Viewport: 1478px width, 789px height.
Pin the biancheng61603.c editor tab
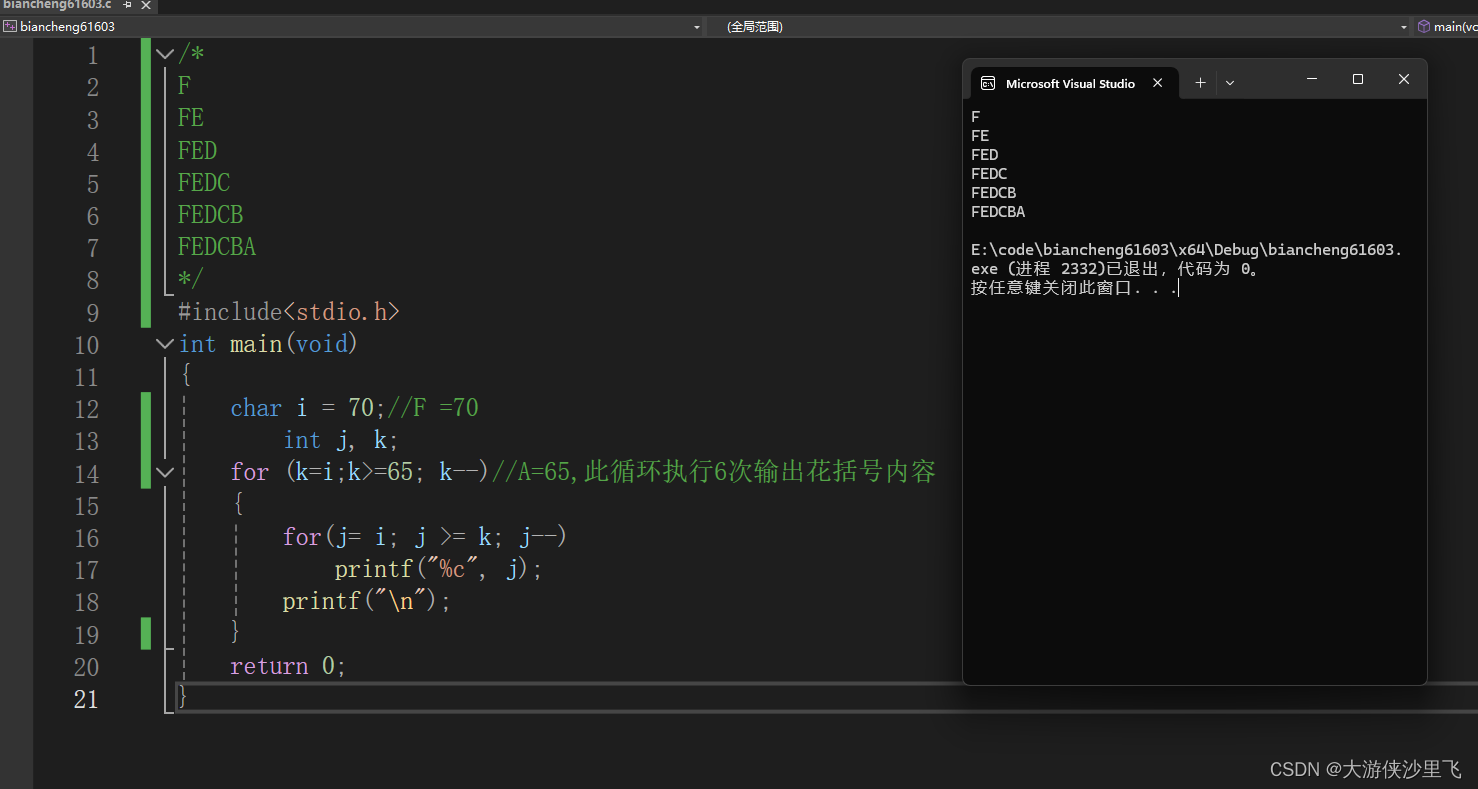127,5
